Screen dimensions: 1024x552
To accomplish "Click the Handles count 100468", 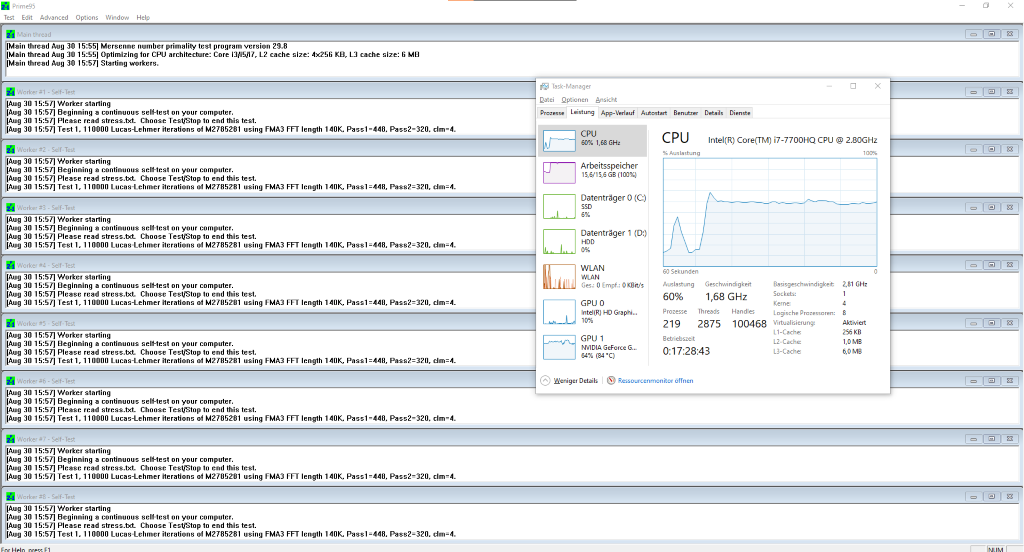I will 749,324.
